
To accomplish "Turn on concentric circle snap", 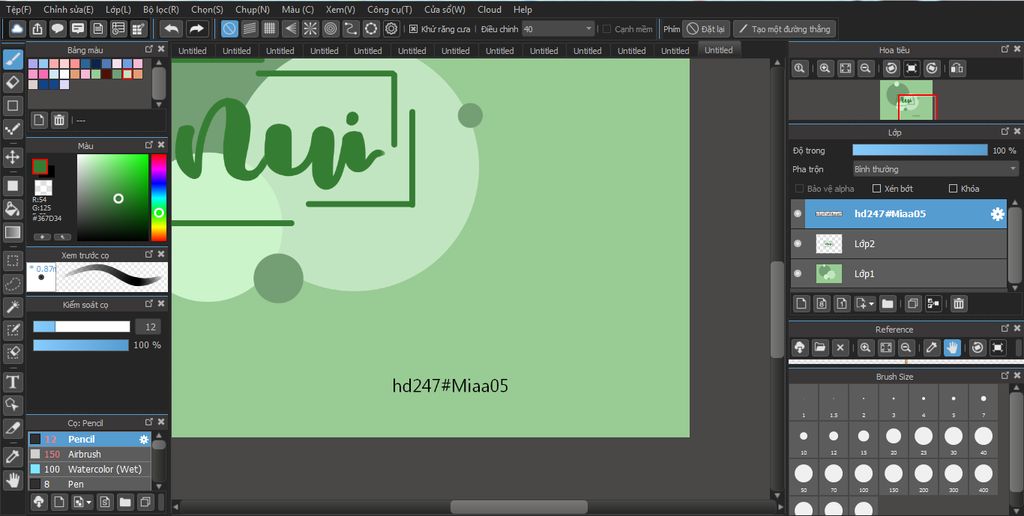I will [x=331, y=29].
